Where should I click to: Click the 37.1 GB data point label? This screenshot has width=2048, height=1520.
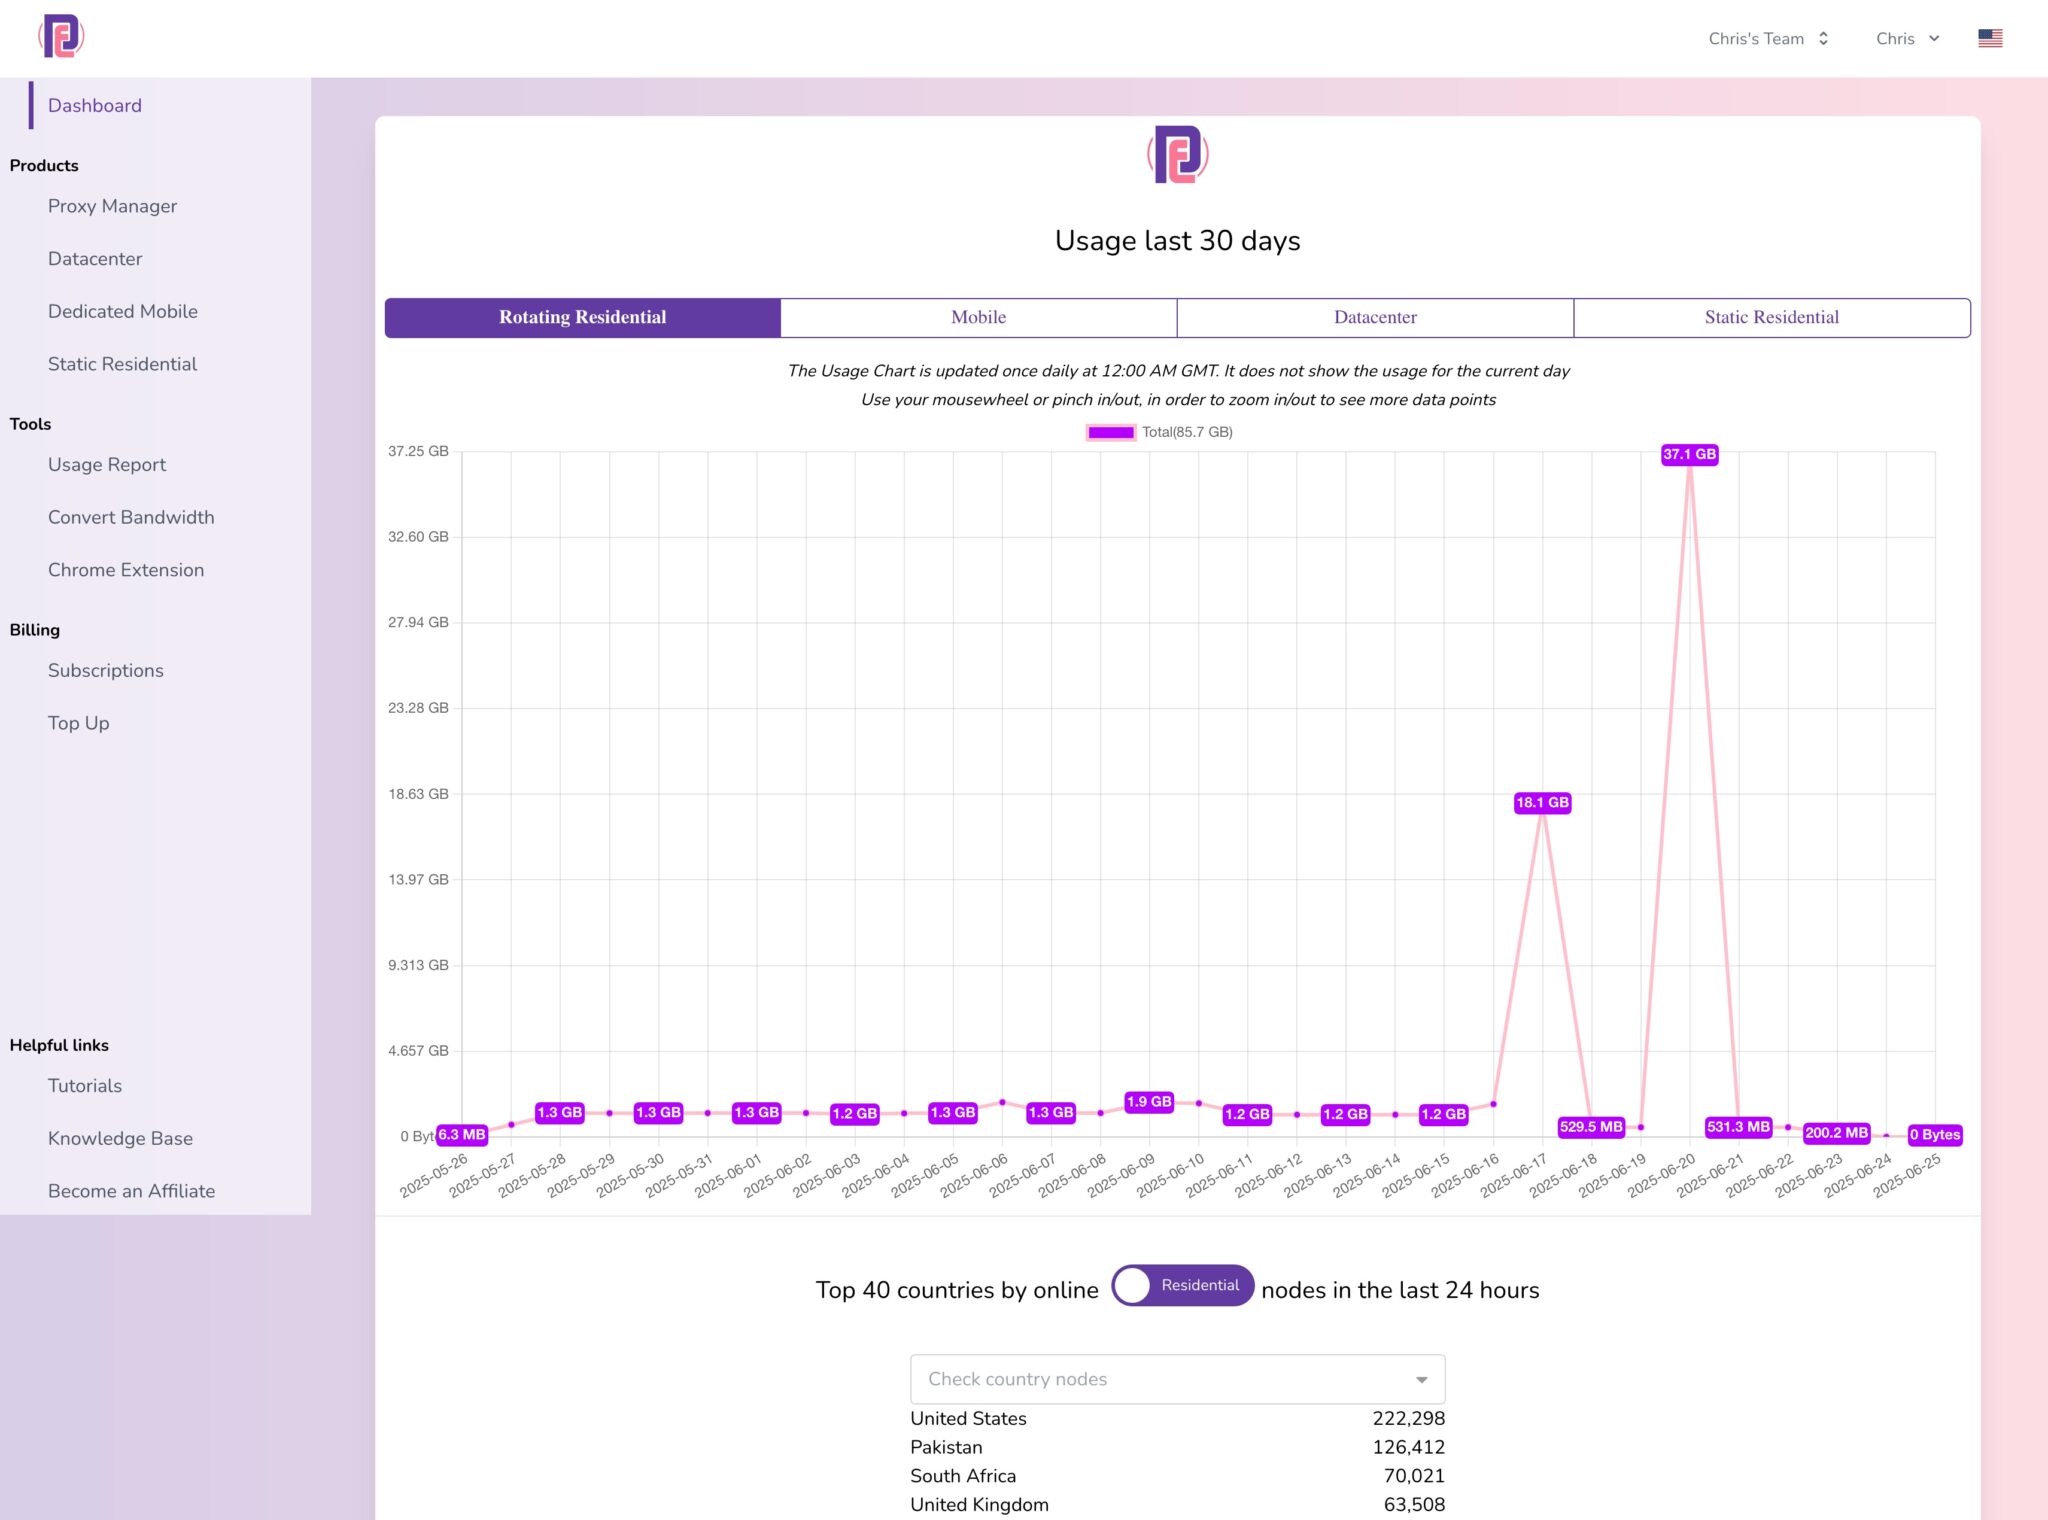[1689, 454]
